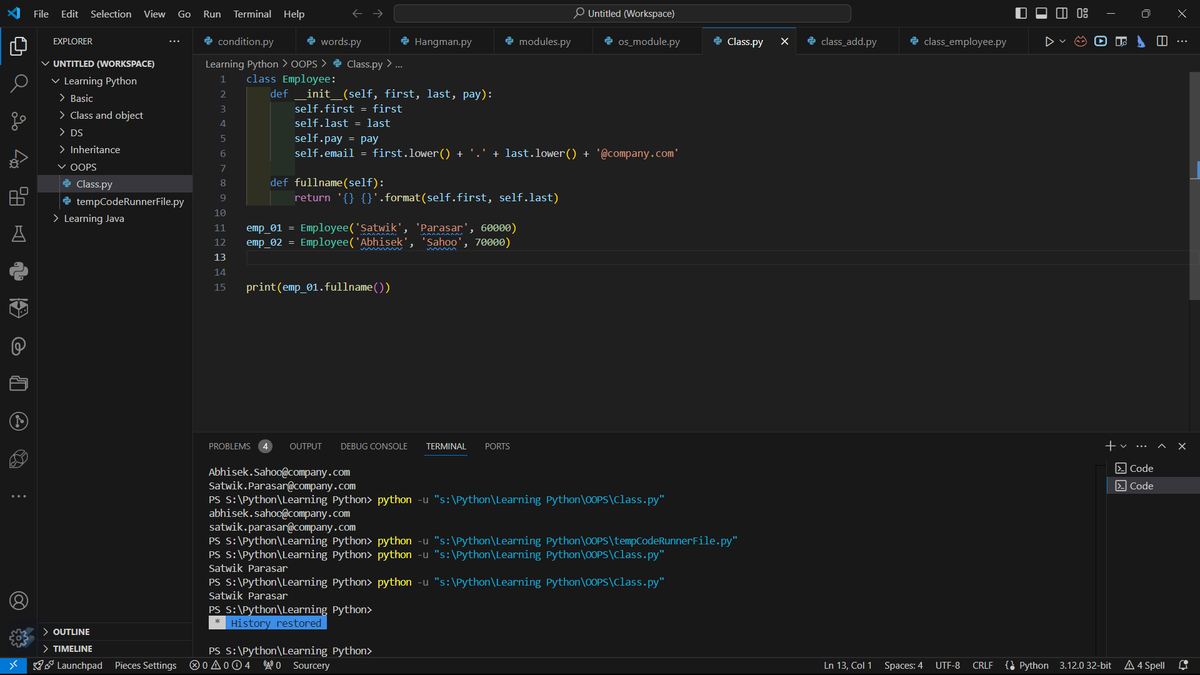Image resolution: width=1200 pixels, height=675 pixels.
Task: Run the Python file with play button
Action: (x=1049, y=41)
